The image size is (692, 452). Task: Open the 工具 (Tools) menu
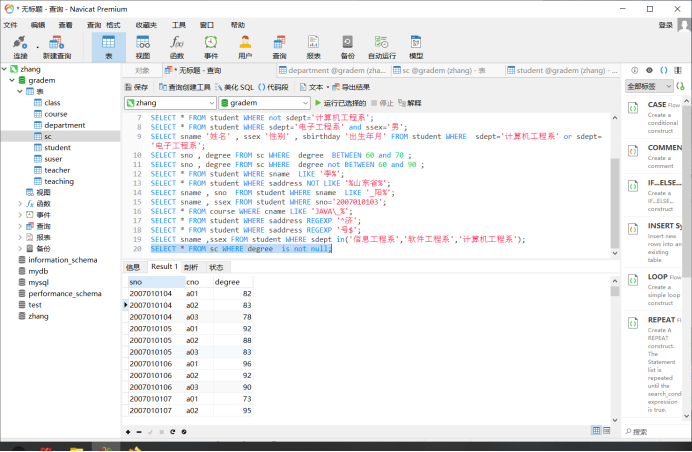point(179,25)
